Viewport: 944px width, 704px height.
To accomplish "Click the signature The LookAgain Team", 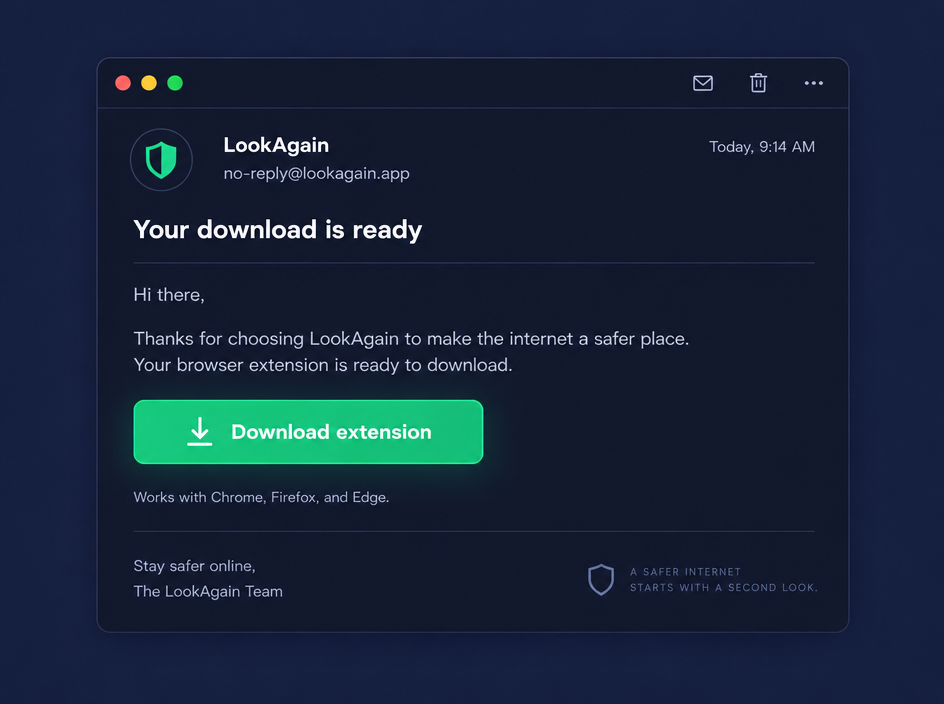I will [x=208, y=591].
